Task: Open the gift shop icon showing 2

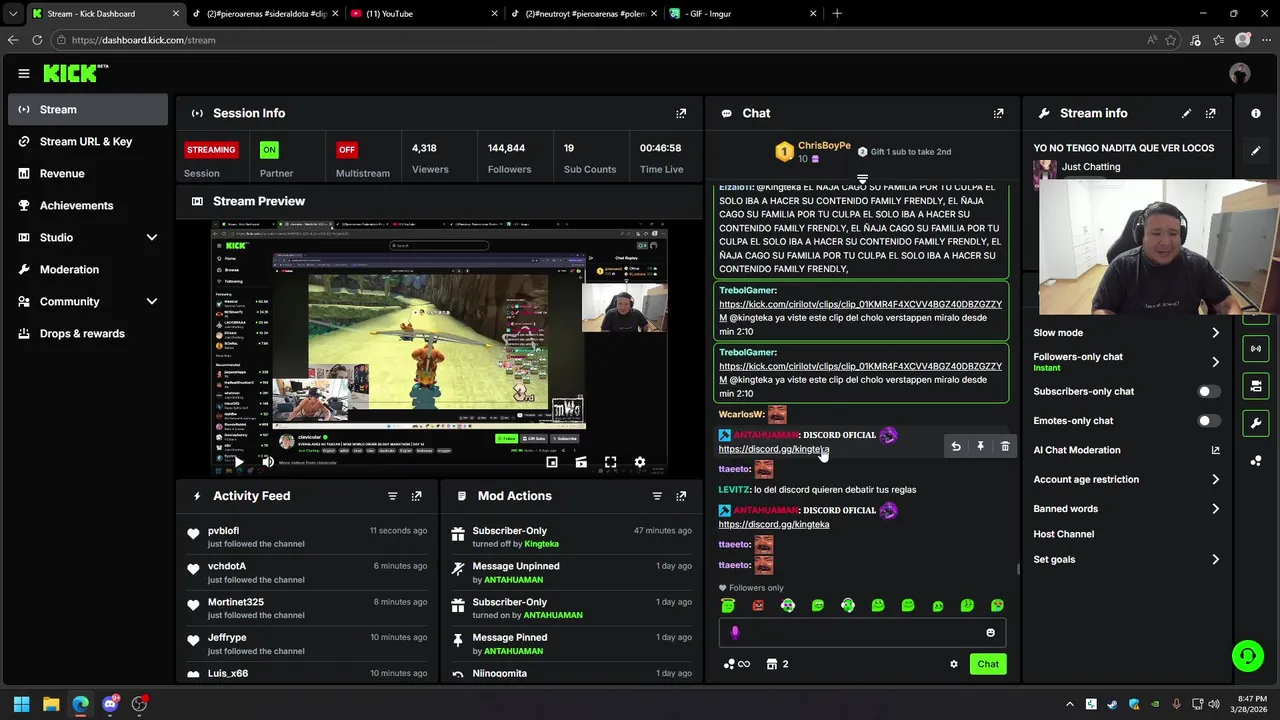Action: point(777,664)
